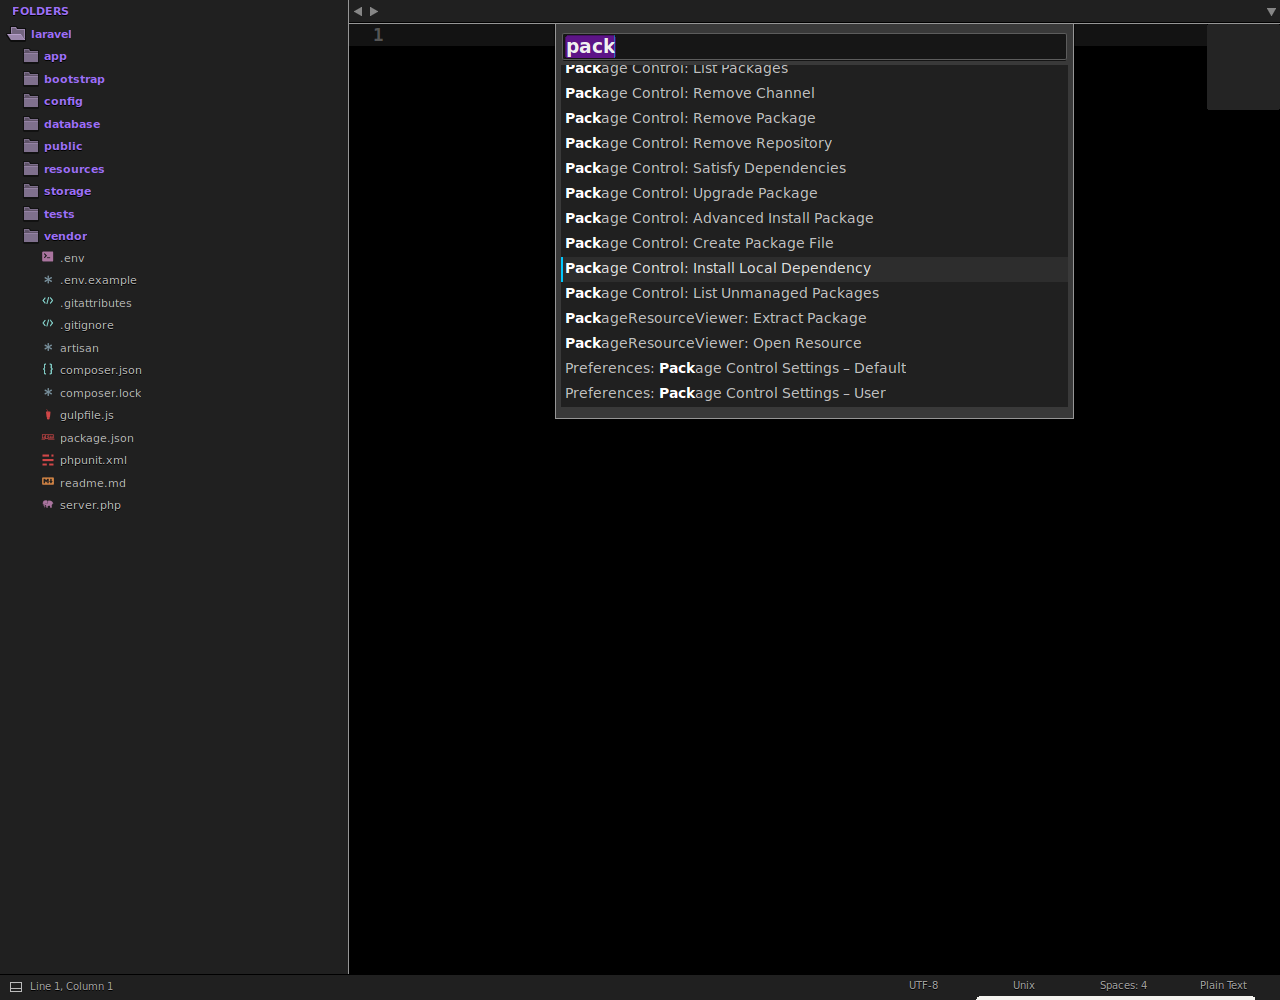This screenshot has height=1000, width=1280.
Task: Click the package.json npm icon
Action: coord(48,437)
